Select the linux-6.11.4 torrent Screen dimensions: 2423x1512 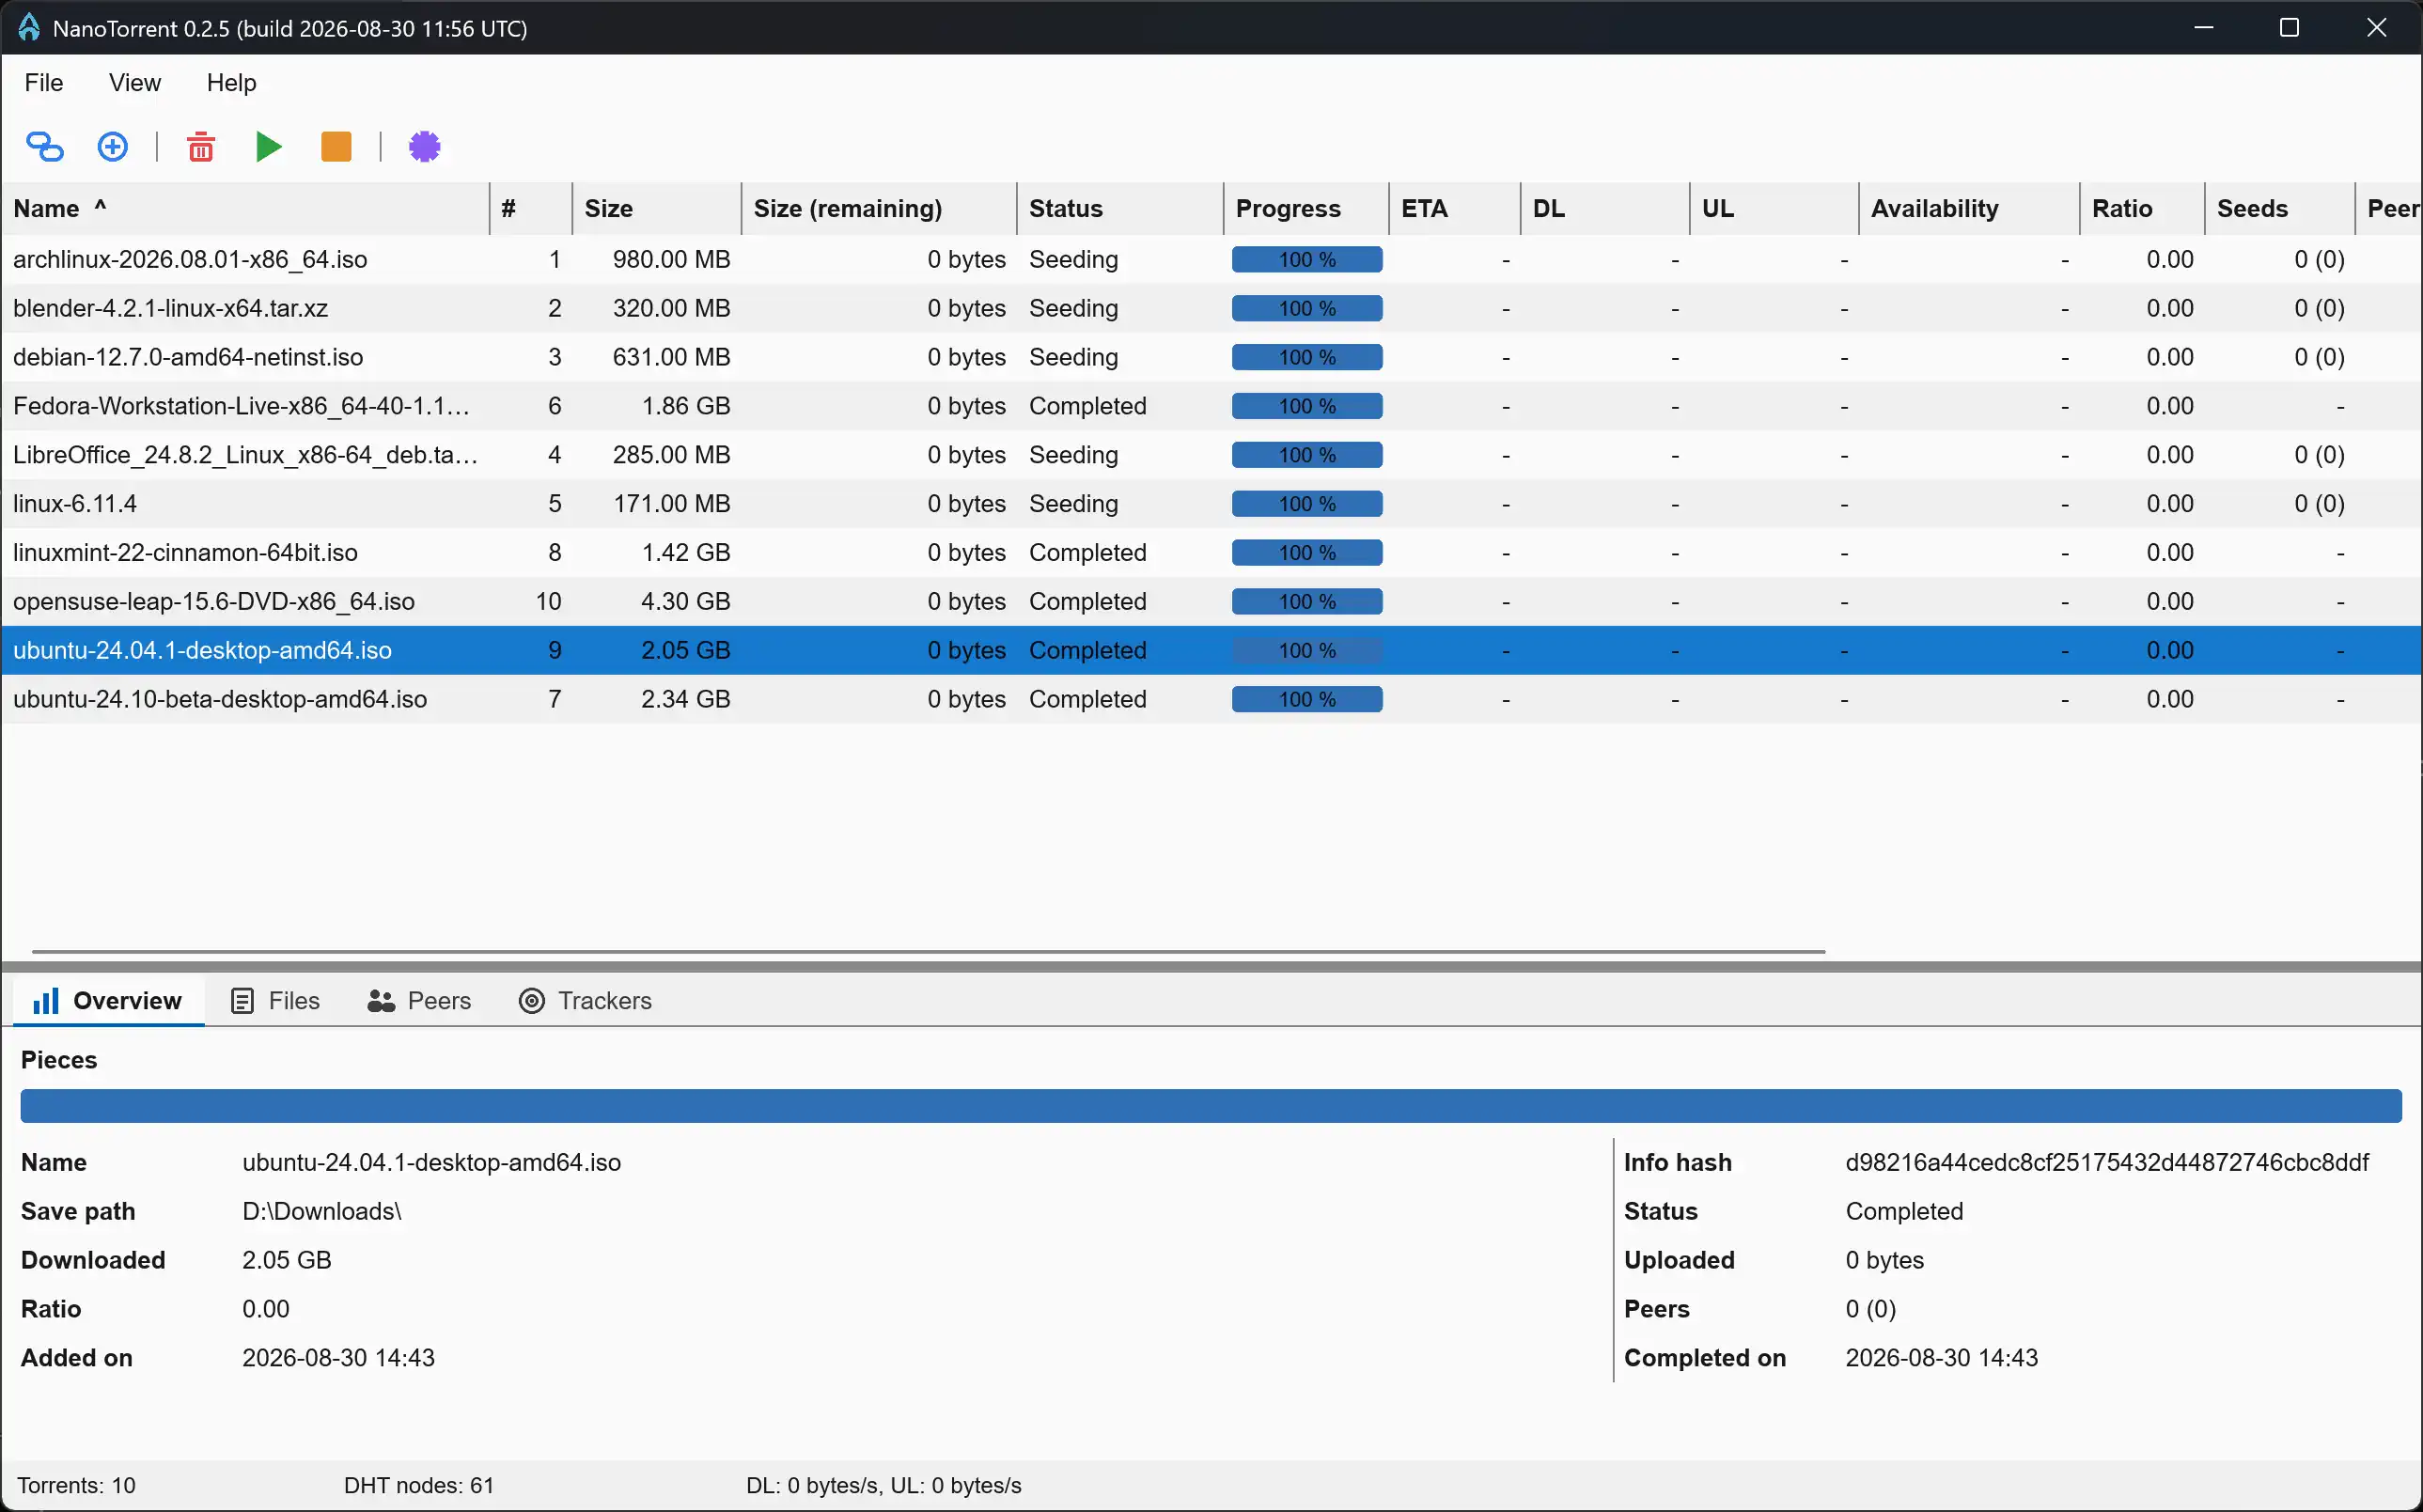coord(1211,504)
